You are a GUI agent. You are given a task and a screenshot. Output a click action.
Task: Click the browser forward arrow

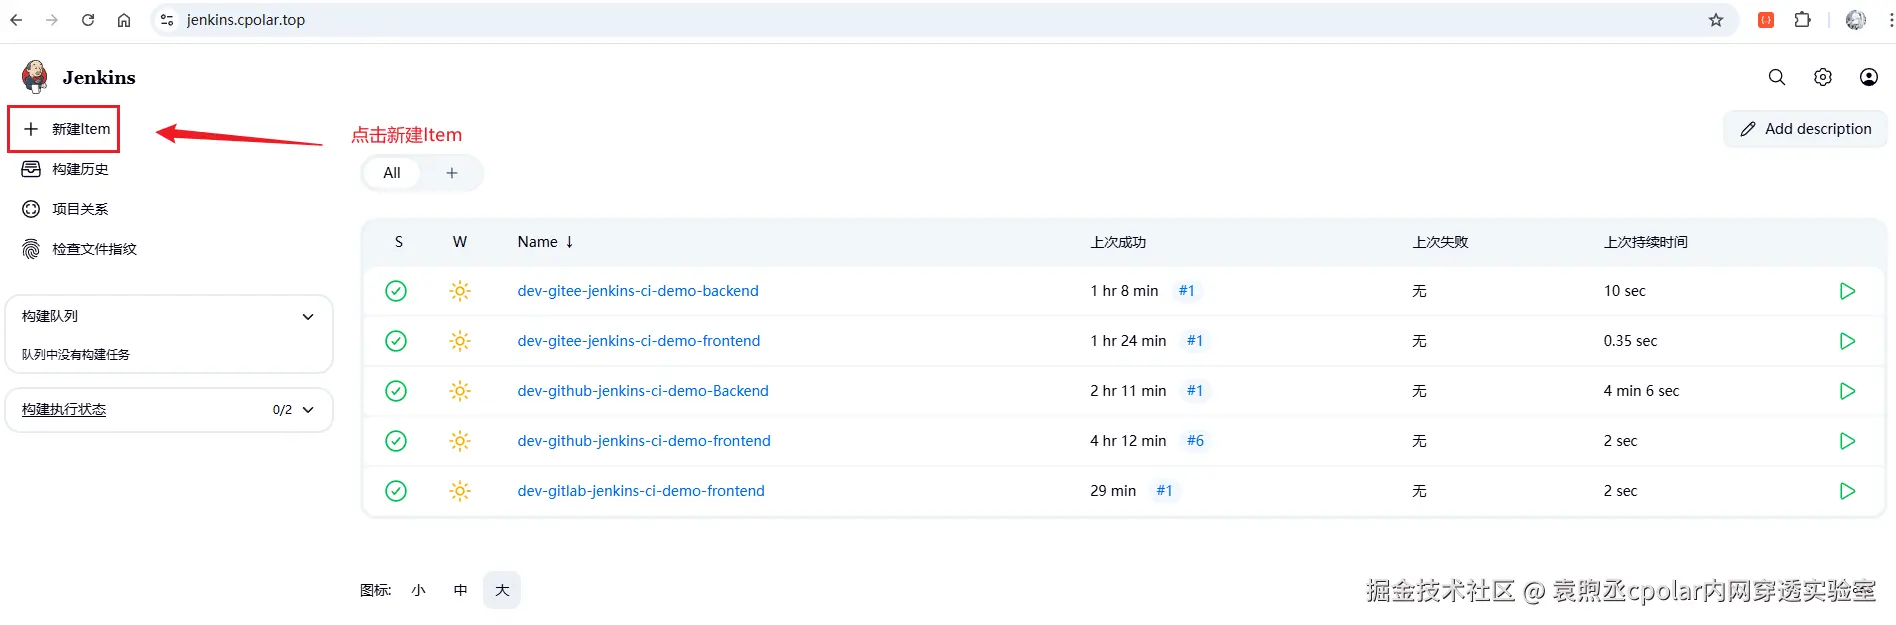pos(52,20)
